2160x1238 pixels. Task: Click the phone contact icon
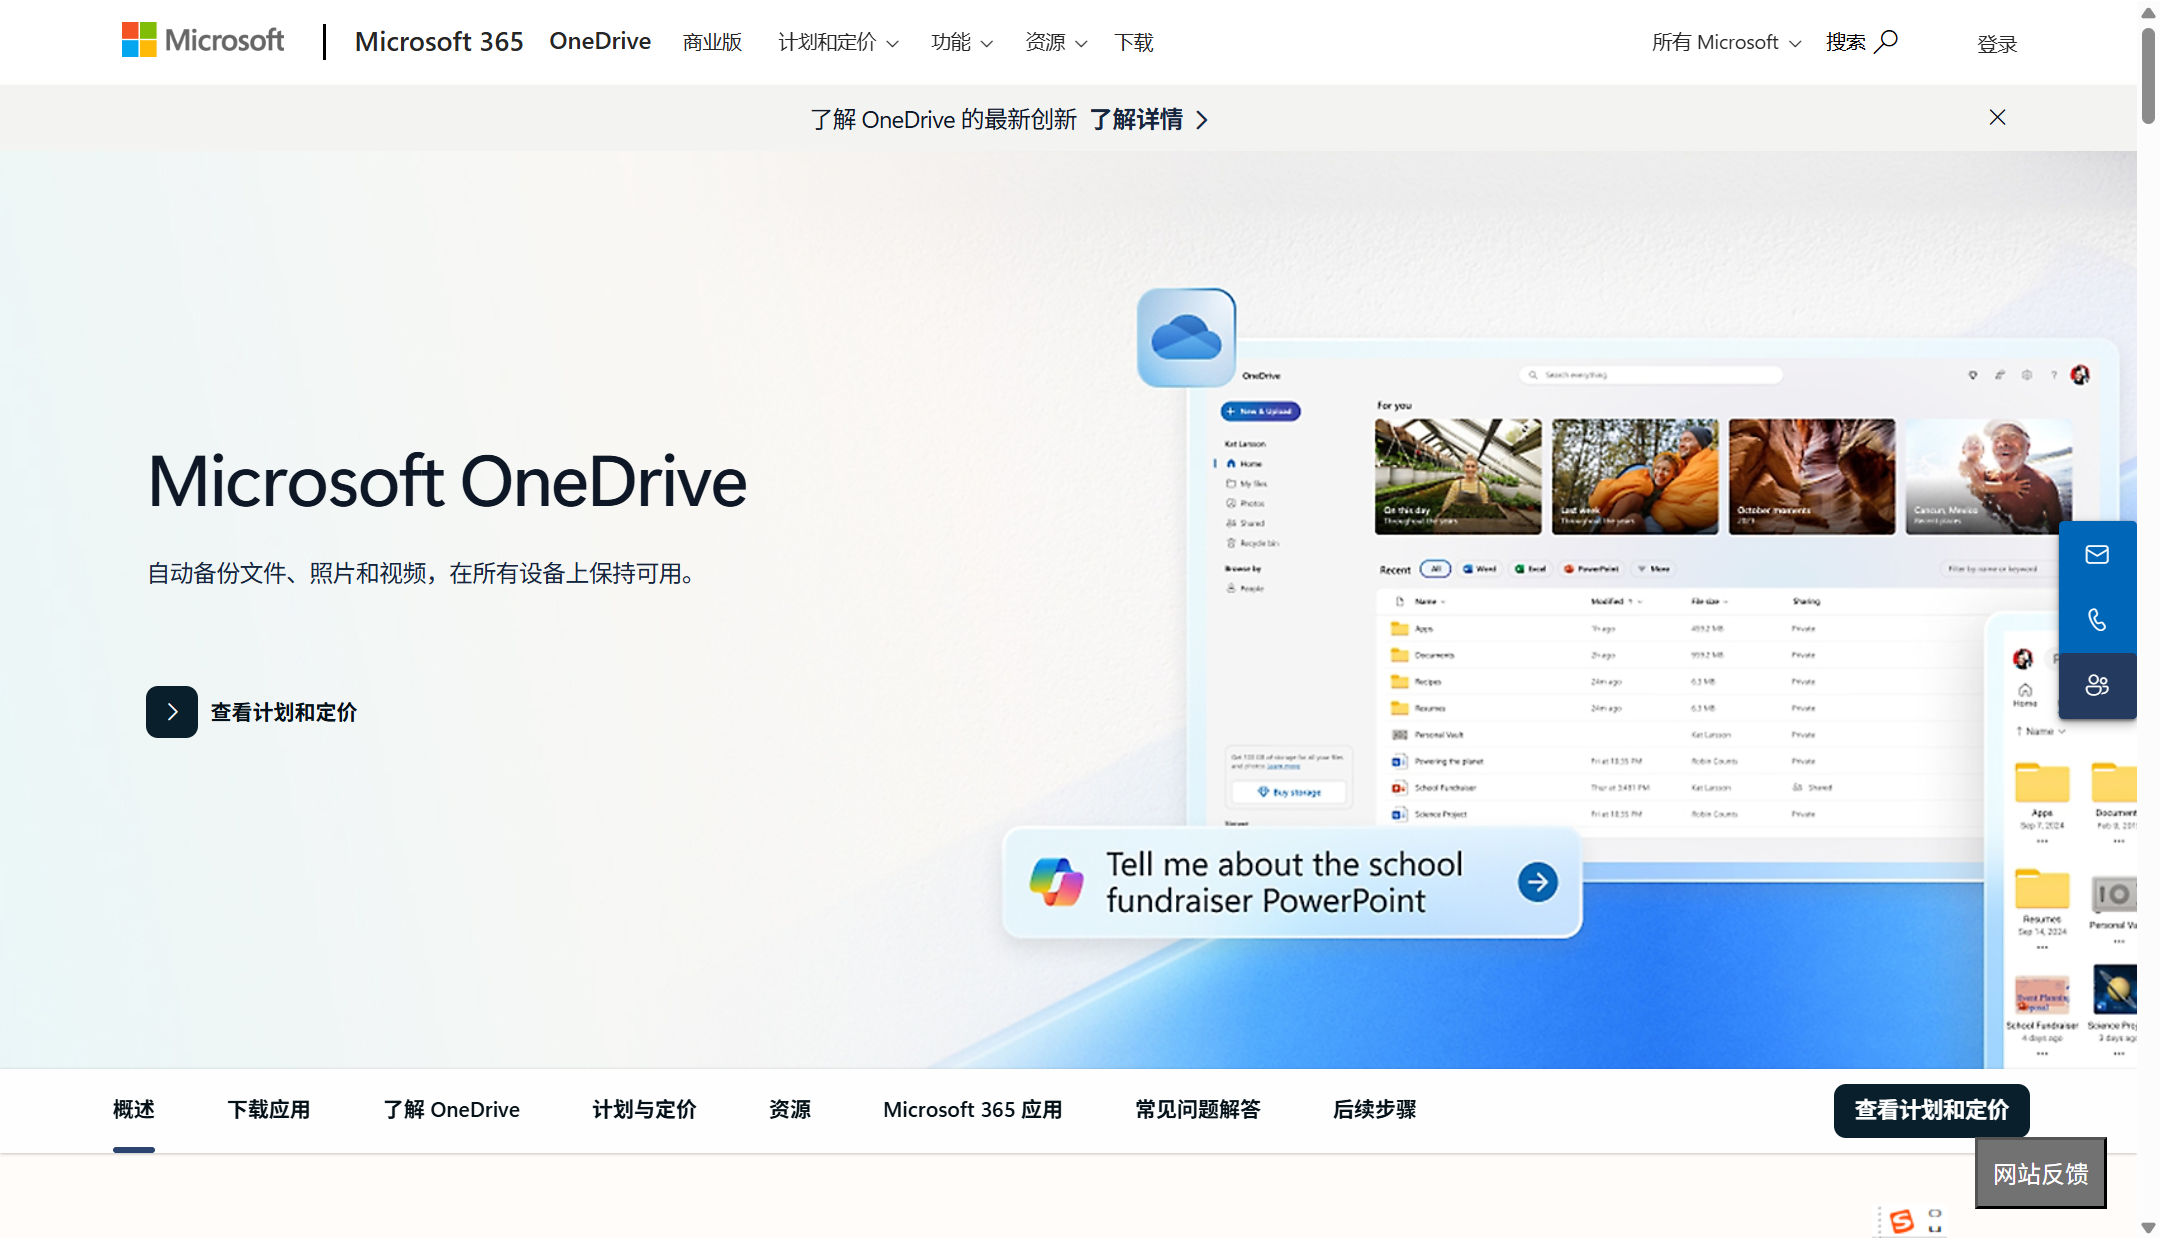(2097, 620)
